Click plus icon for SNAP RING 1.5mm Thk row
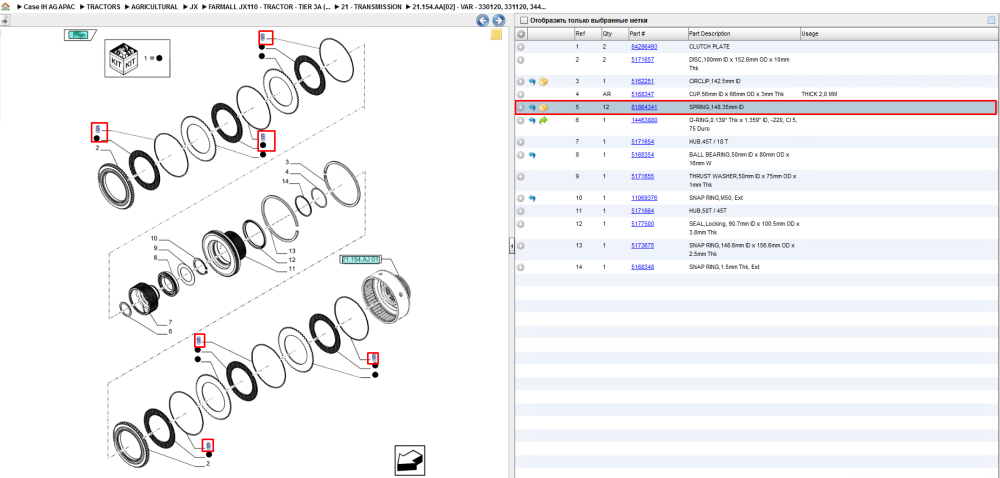This screenshot has width=1000, height=478. (520, 267)
